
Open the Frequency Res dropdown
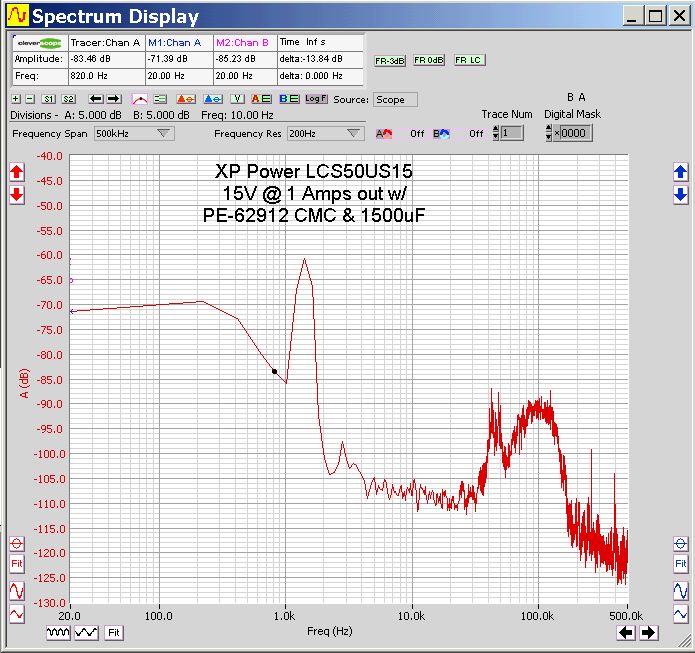pyautogui.click(x=325, y=133)
